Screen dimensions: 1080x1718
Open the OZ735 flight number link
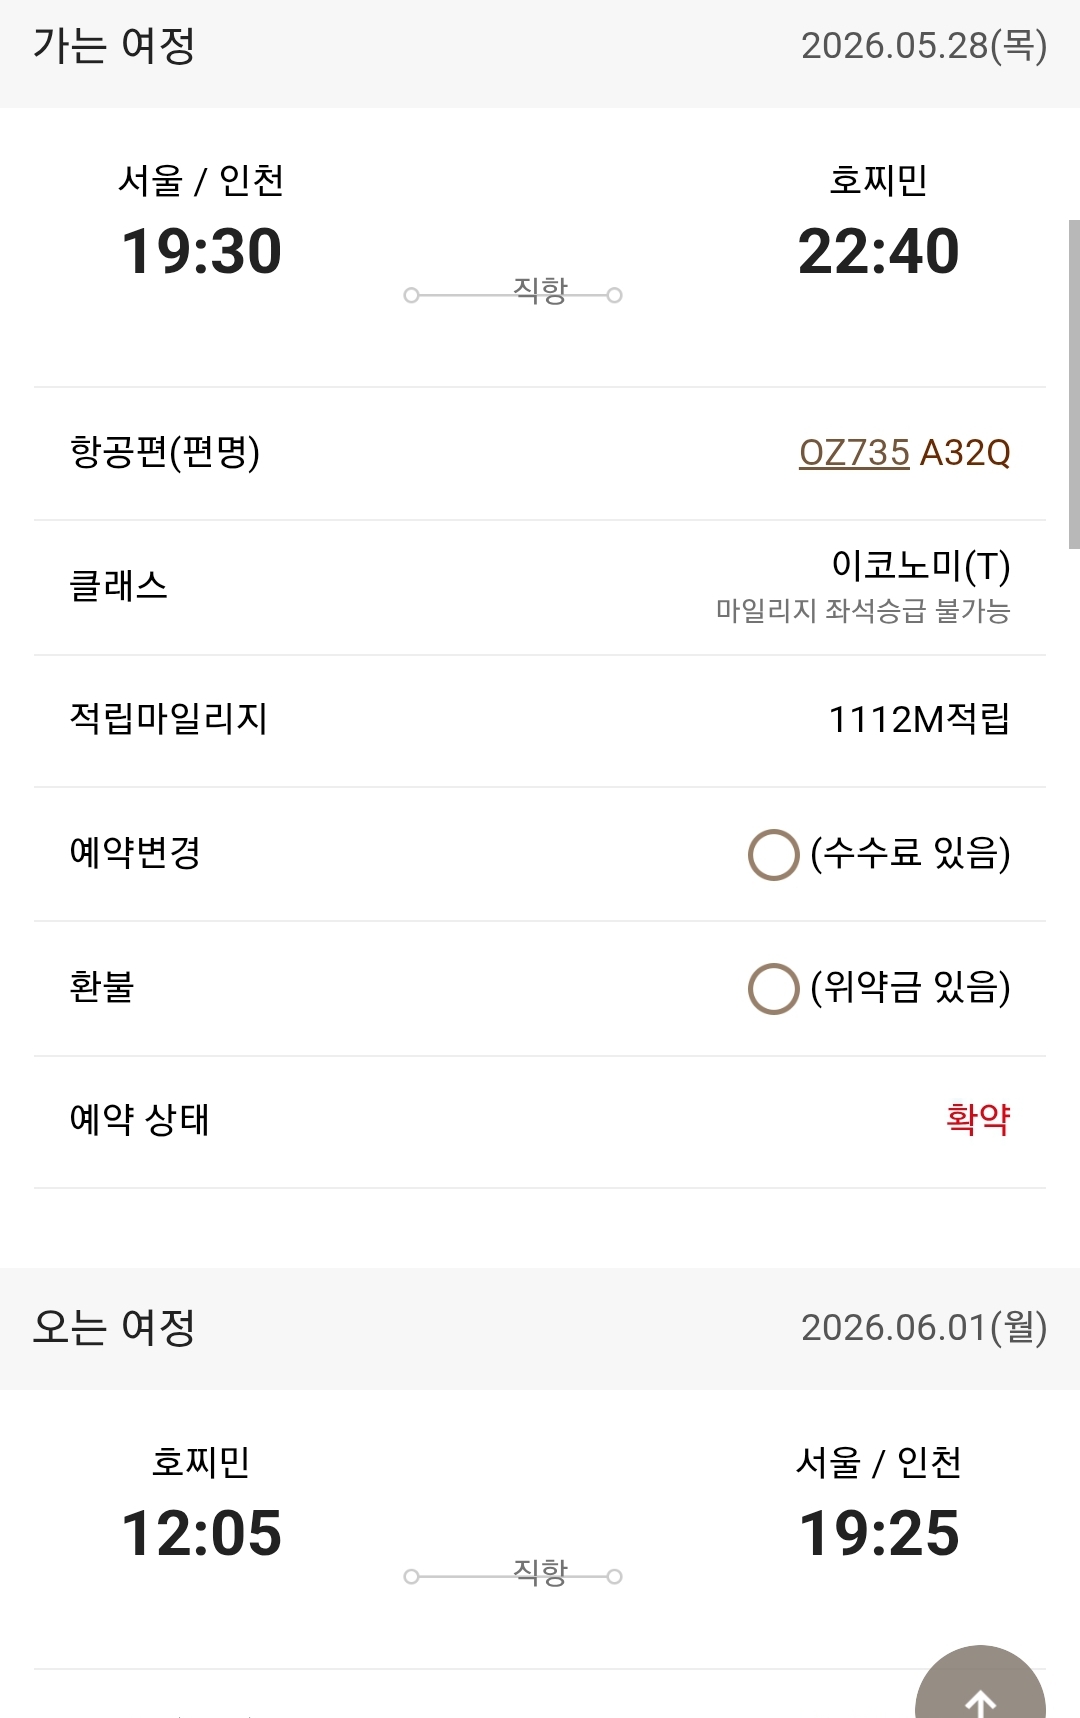(854, 453)
